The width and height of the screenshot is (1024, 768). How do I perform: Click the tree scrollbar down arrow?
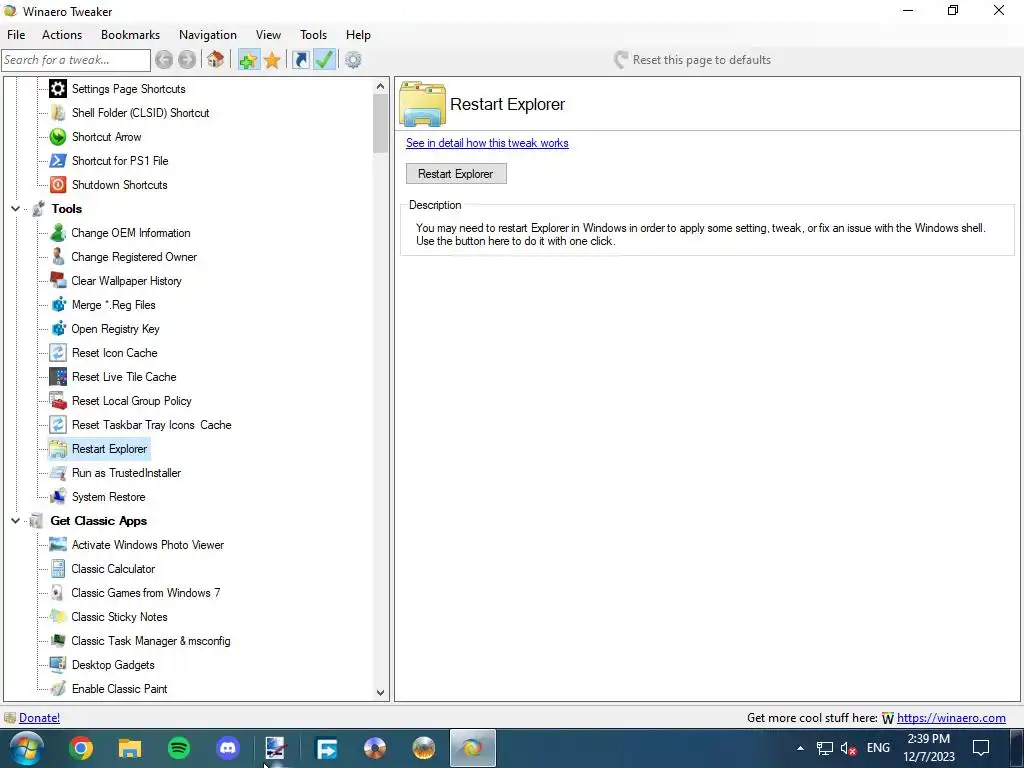click(x=381, y=693)
